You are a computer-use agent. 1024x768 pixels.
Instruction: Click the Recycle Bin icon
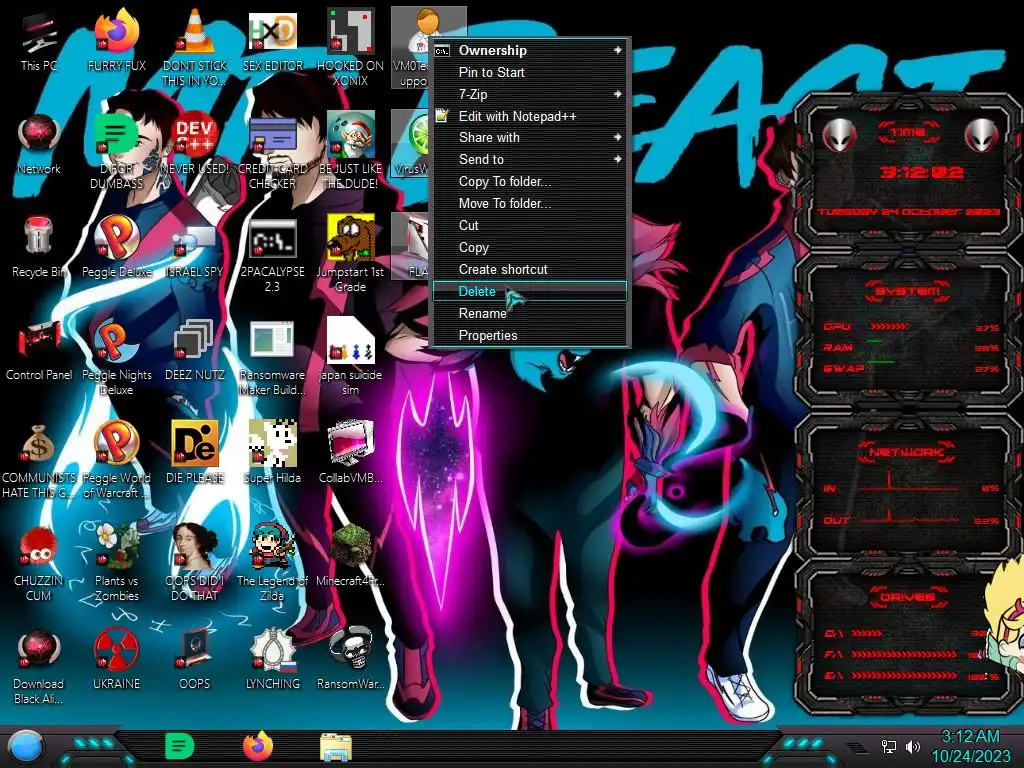(x=39, y=248)
